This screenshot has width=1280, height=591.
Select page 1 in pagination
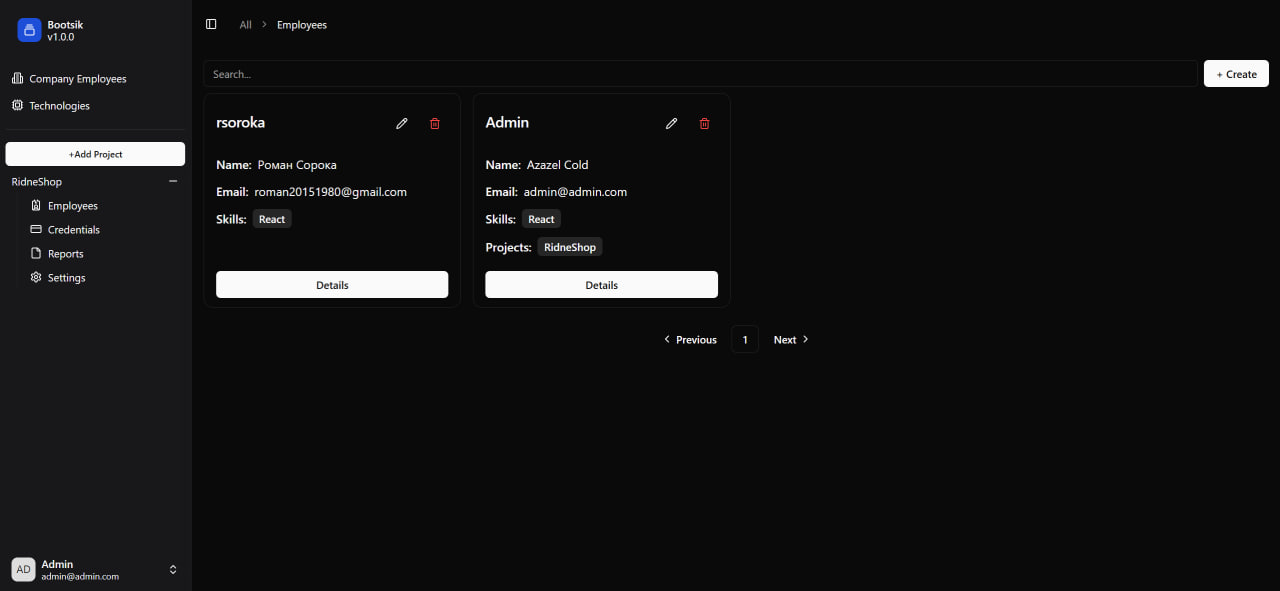(745, 339)
